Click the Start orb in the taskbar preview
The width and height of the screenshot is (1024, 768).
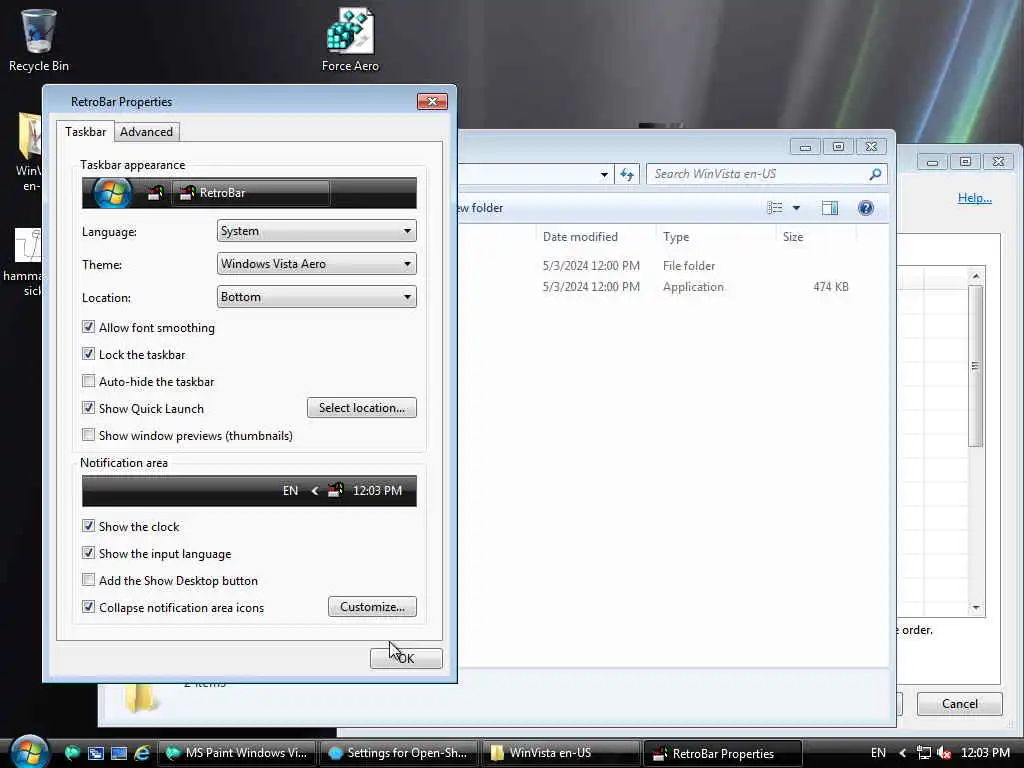[x=112, y=193]
